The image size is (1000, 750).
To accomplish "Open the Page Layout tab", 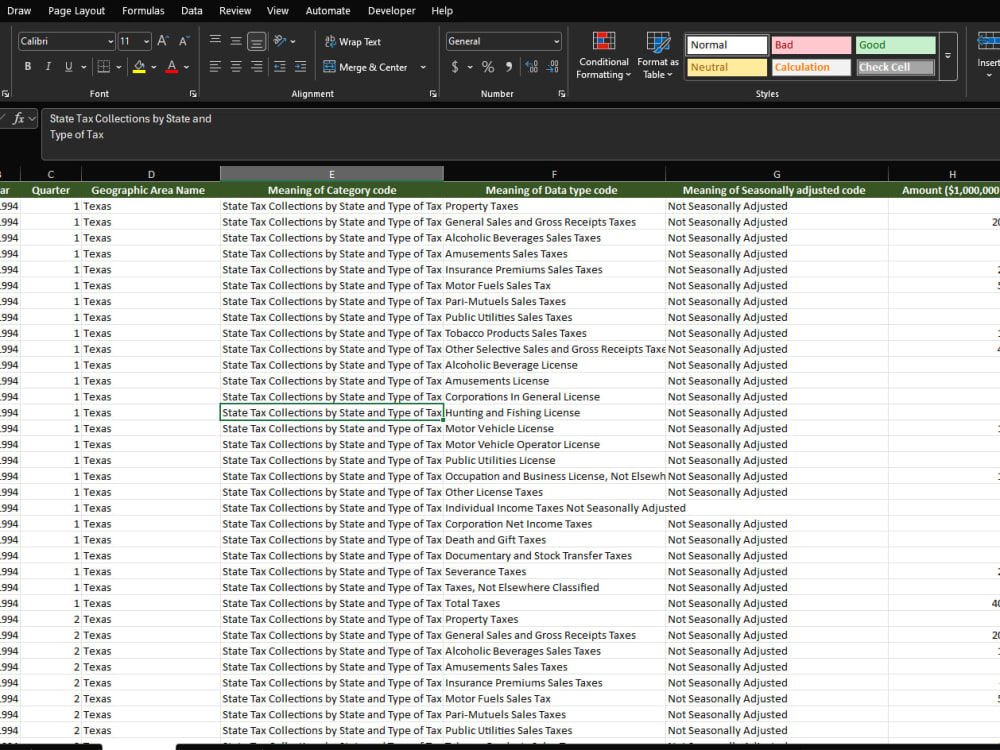I will point(77,11).
